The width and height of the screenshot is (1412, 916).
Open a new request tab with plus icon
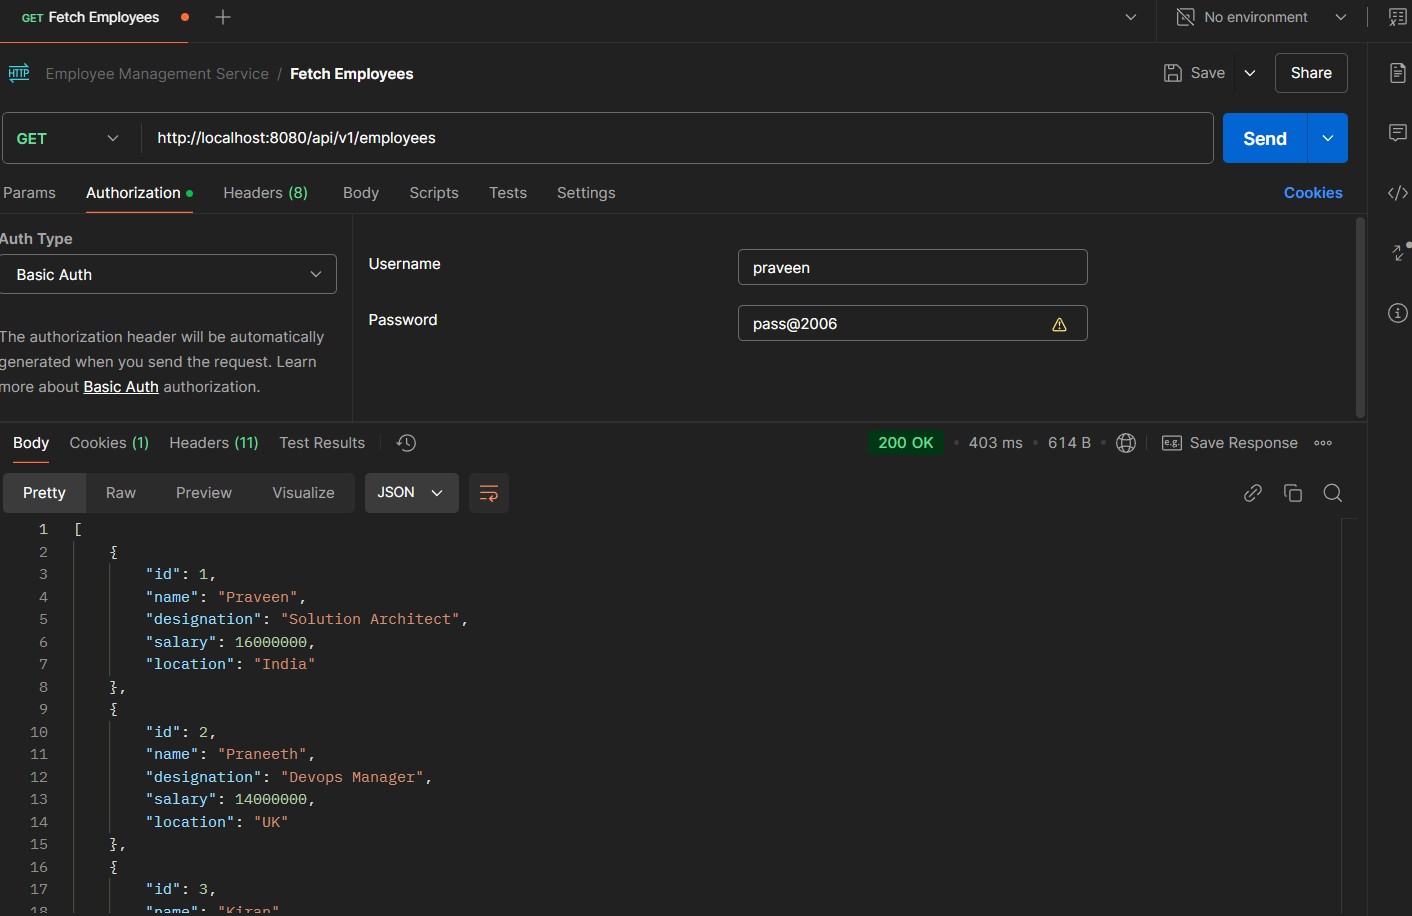(x=223, y=17)
